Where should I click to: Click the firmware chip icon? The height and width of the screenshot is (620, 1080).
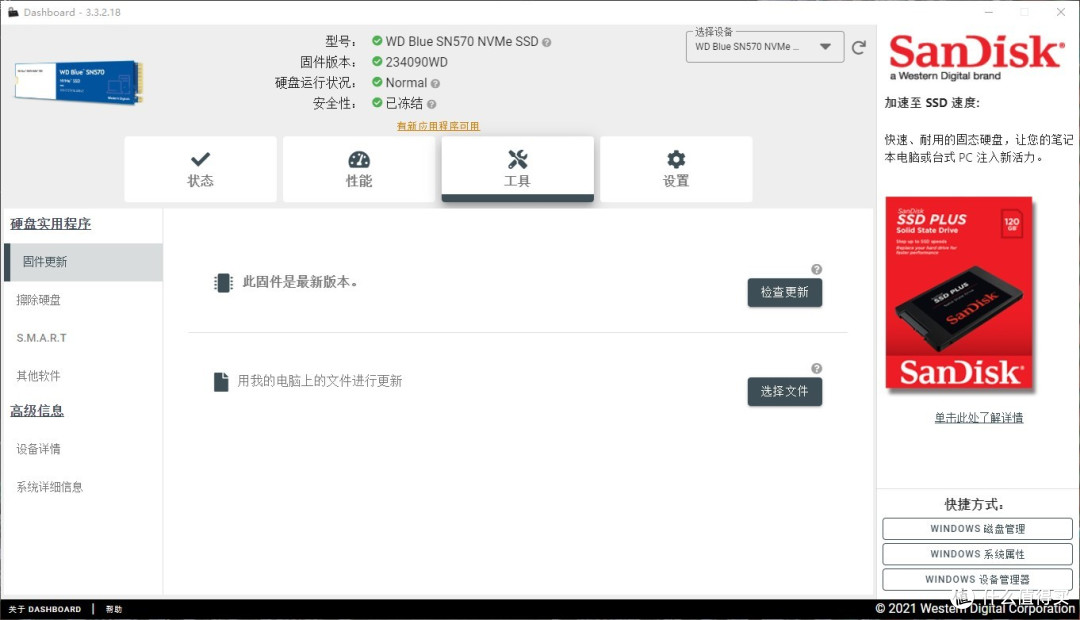tap(223, 283)
